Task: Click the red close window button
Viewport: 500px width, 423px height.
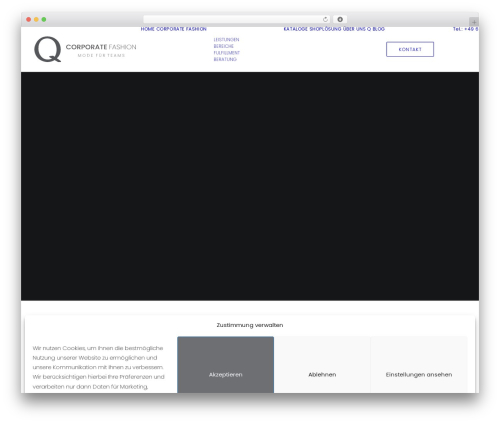Action: 29,19
